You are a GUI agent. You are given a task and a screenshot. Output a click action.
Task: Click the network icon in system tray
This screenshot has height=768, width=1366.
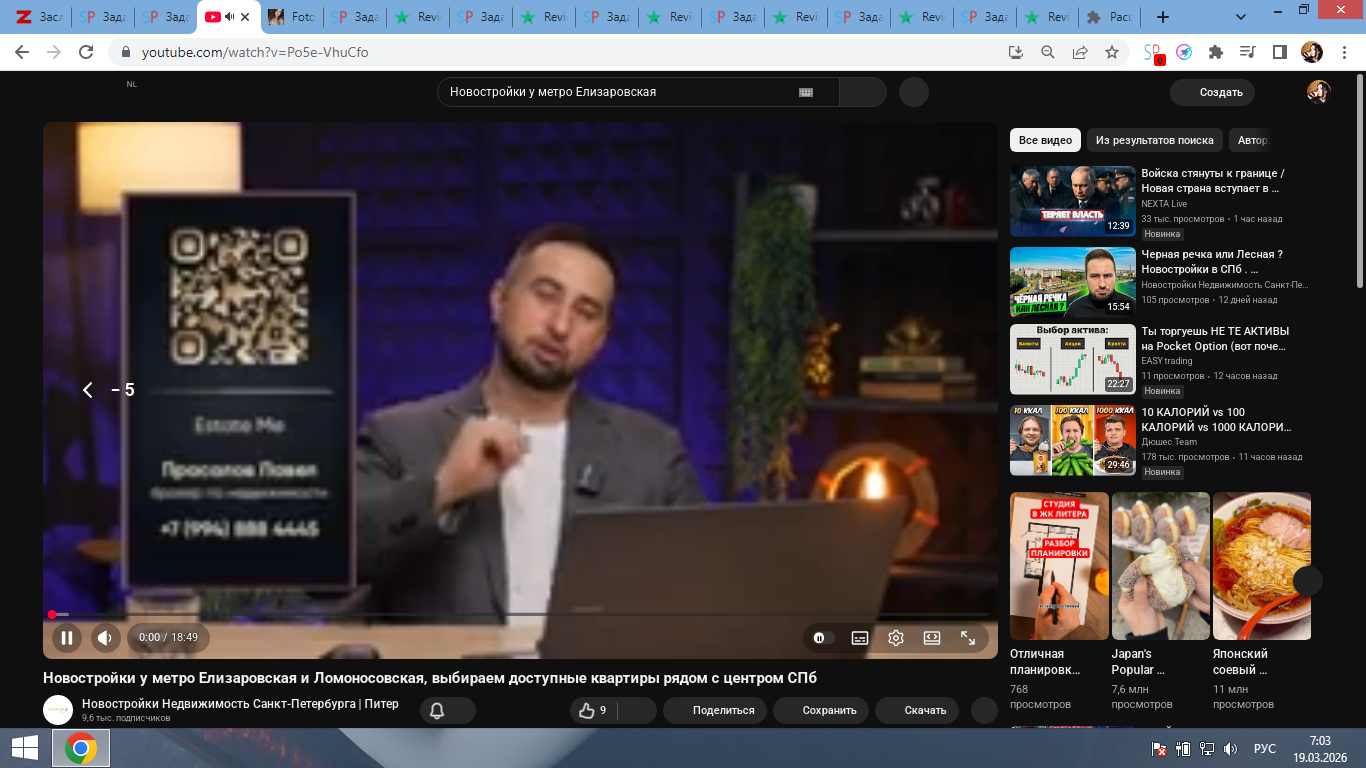[1207, 749]
